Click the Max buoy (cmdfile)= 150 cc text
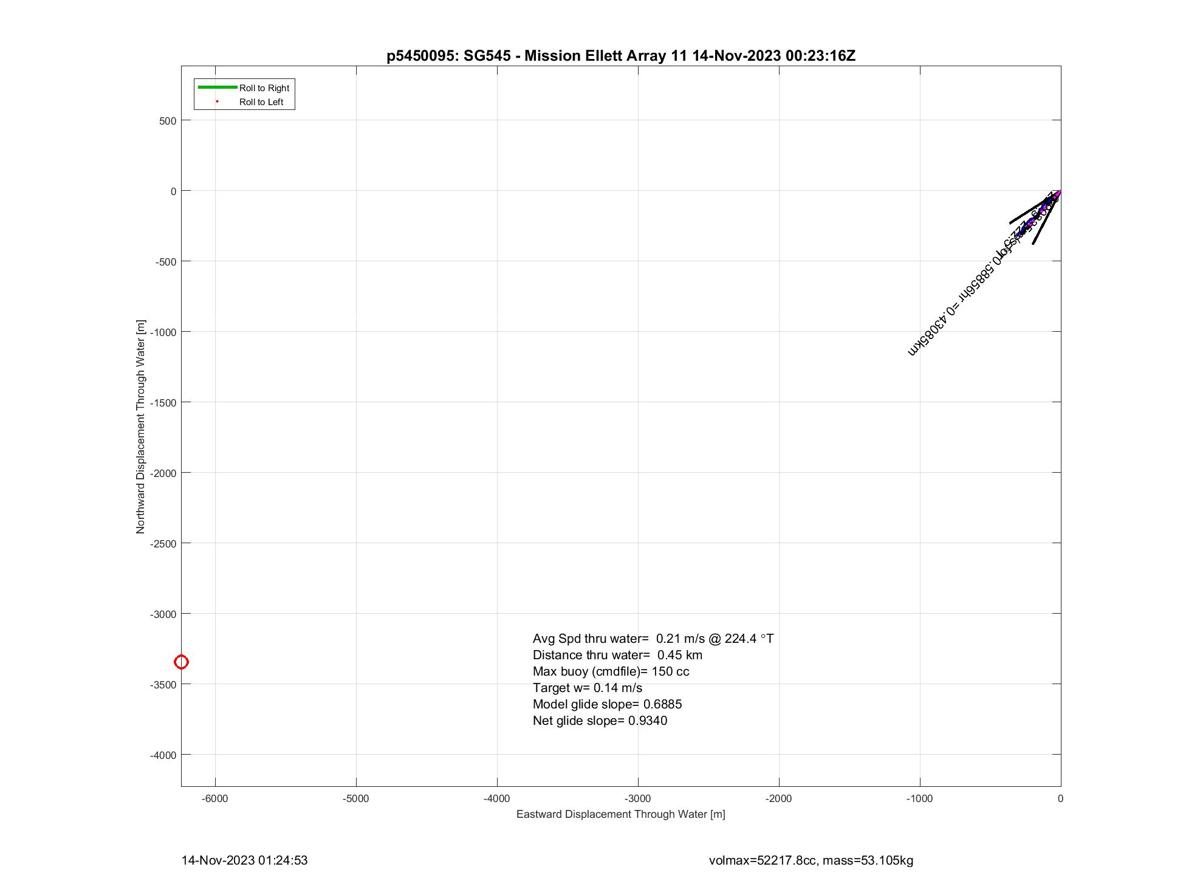 tap(611, 671)
